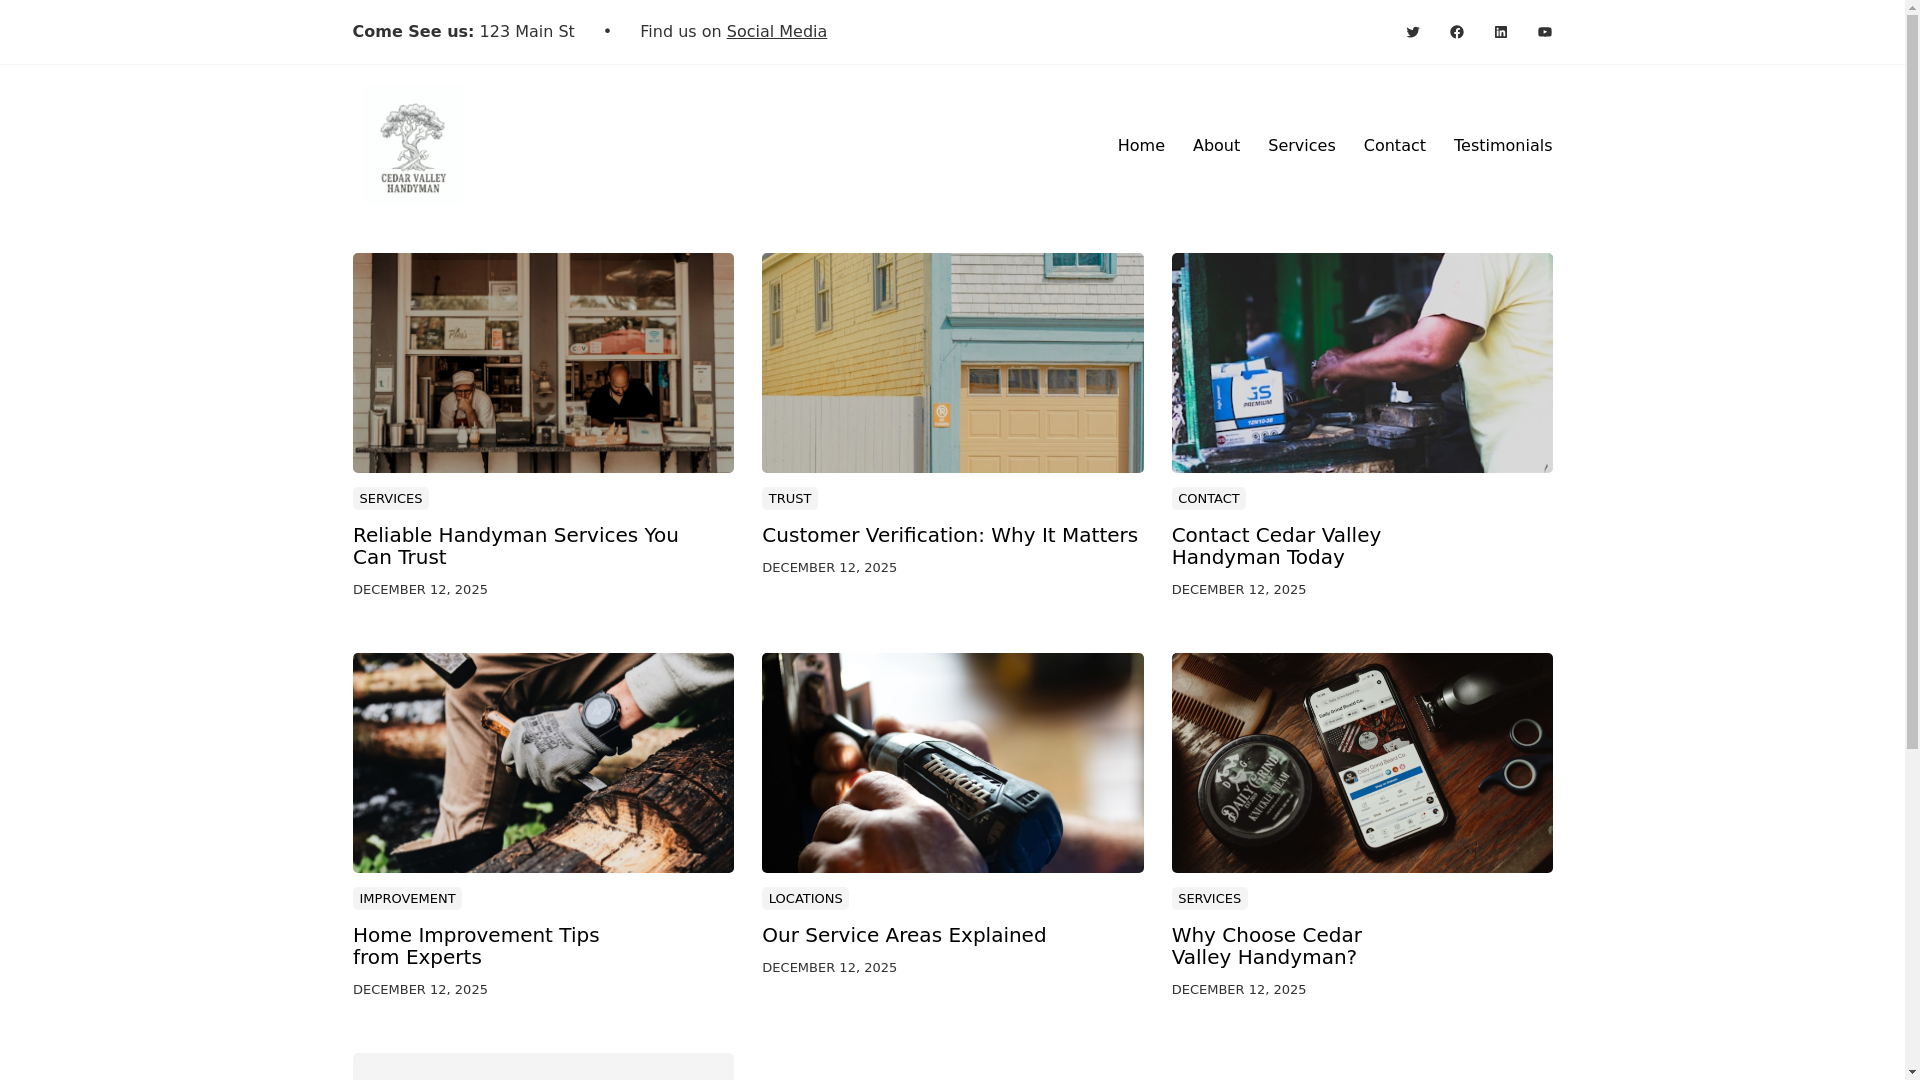1920x1080 pixels.
Task: Select SERVICES tag on Why Choose post
Action: point(1209,898)
